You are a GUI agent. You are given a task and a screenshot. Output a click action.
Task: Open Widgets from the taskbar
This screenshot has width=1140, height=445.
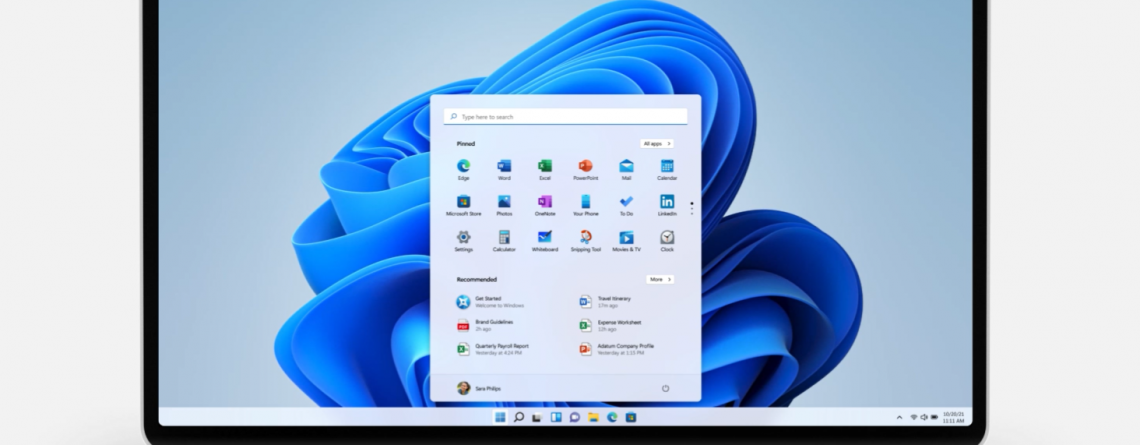pyautogui.click(x=556, y=417)
